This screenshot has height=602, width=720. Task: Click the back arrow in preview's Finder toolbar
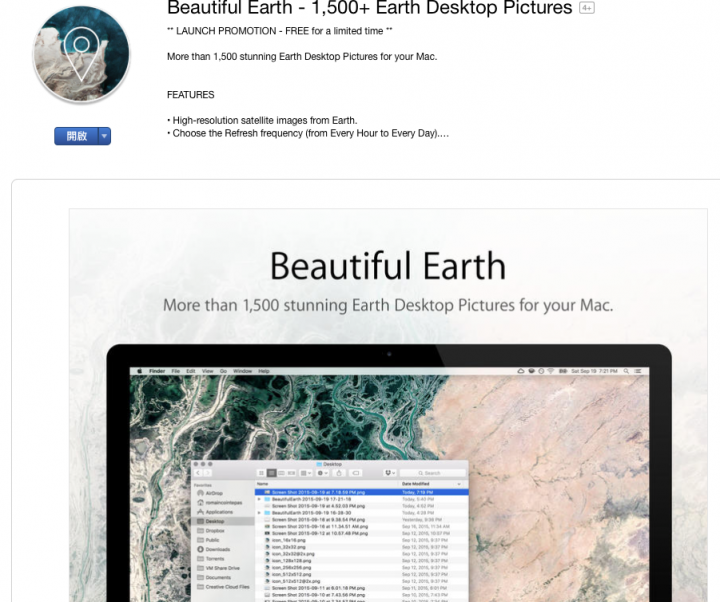point(198,473)
